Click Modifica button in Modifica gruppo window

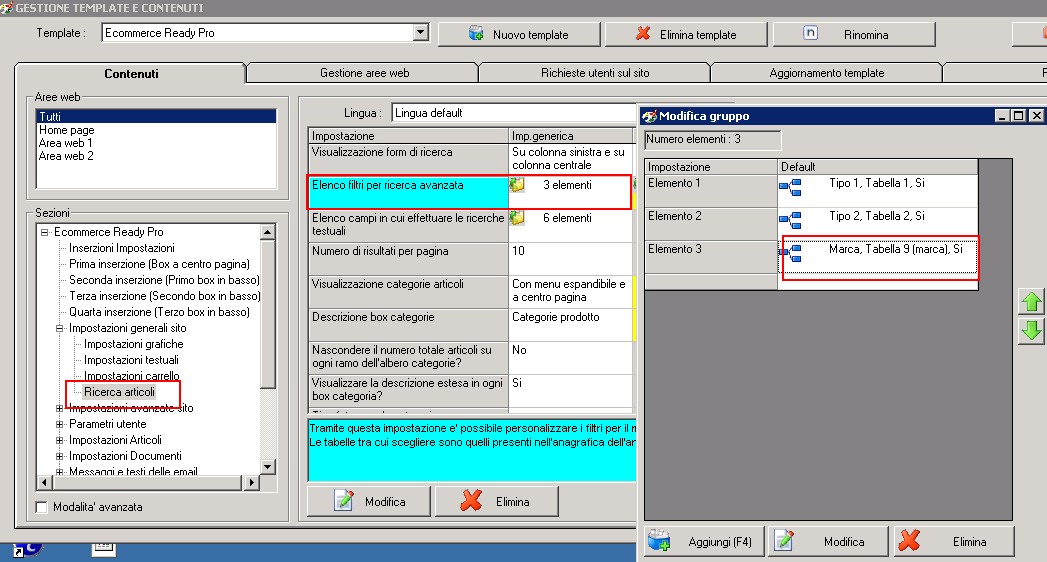coord(829,541)
